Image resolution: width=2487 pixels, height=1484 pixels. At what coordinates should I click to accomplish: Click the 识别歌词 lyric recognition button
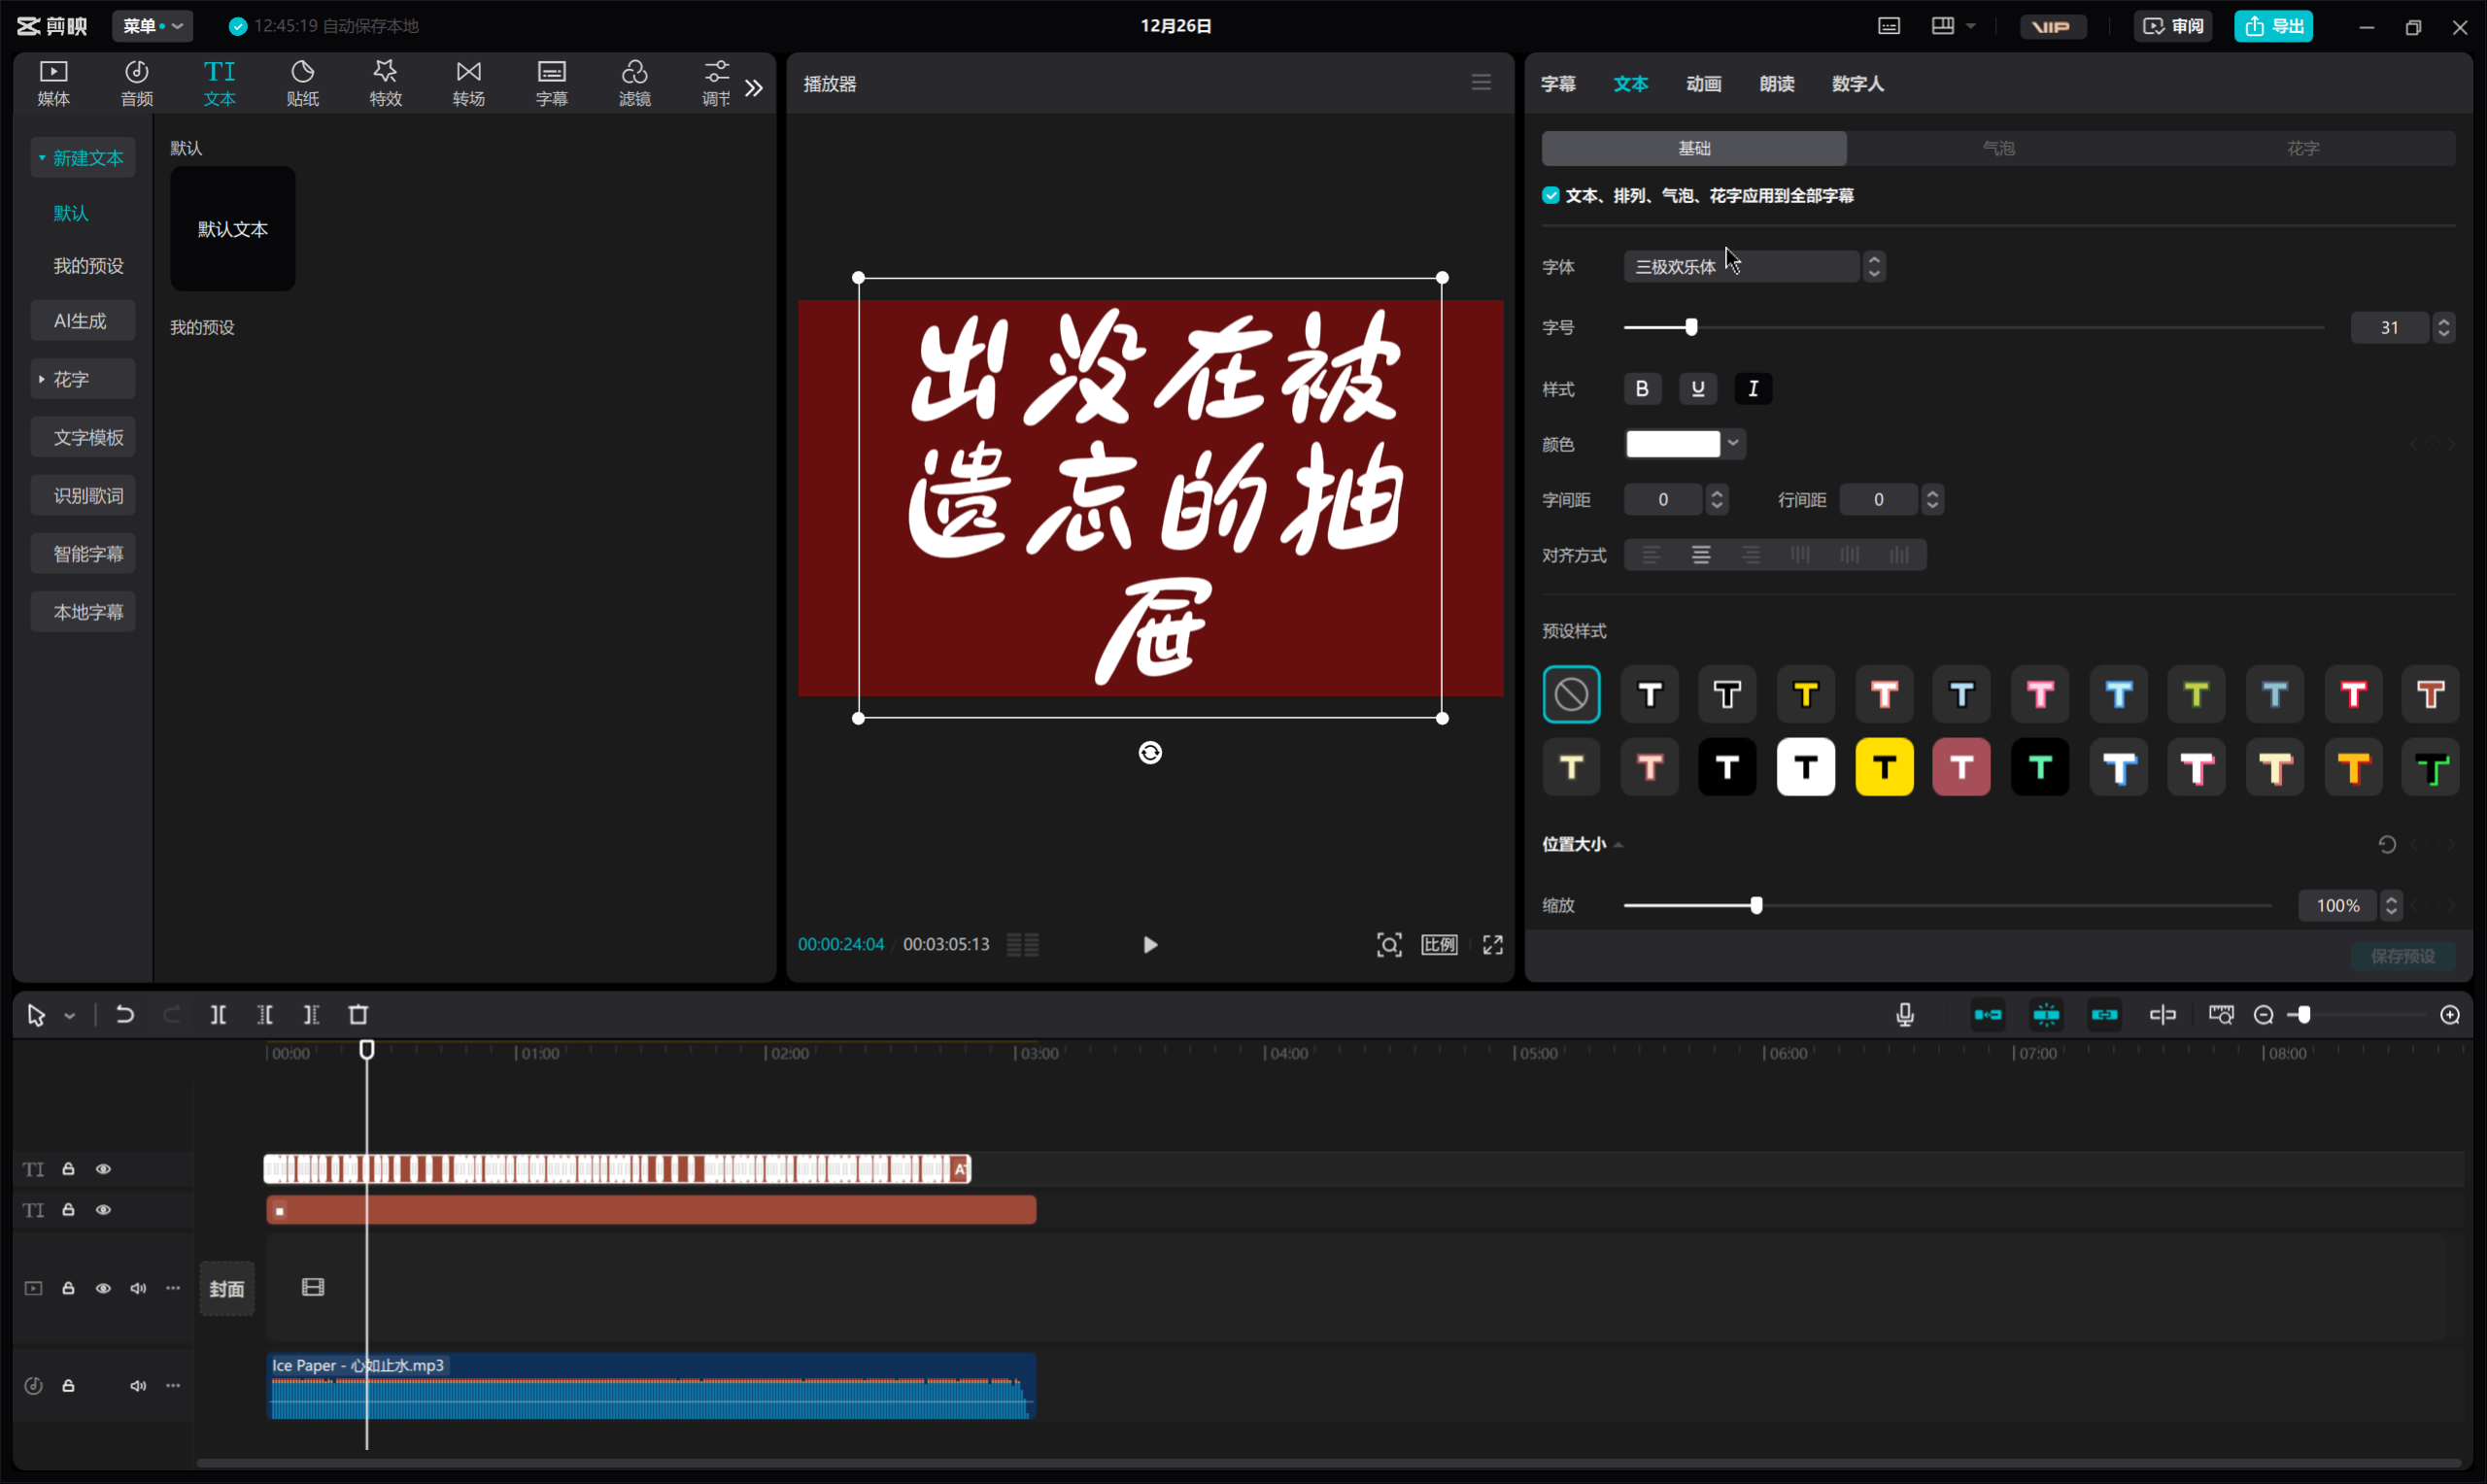(x=87, y=496)
